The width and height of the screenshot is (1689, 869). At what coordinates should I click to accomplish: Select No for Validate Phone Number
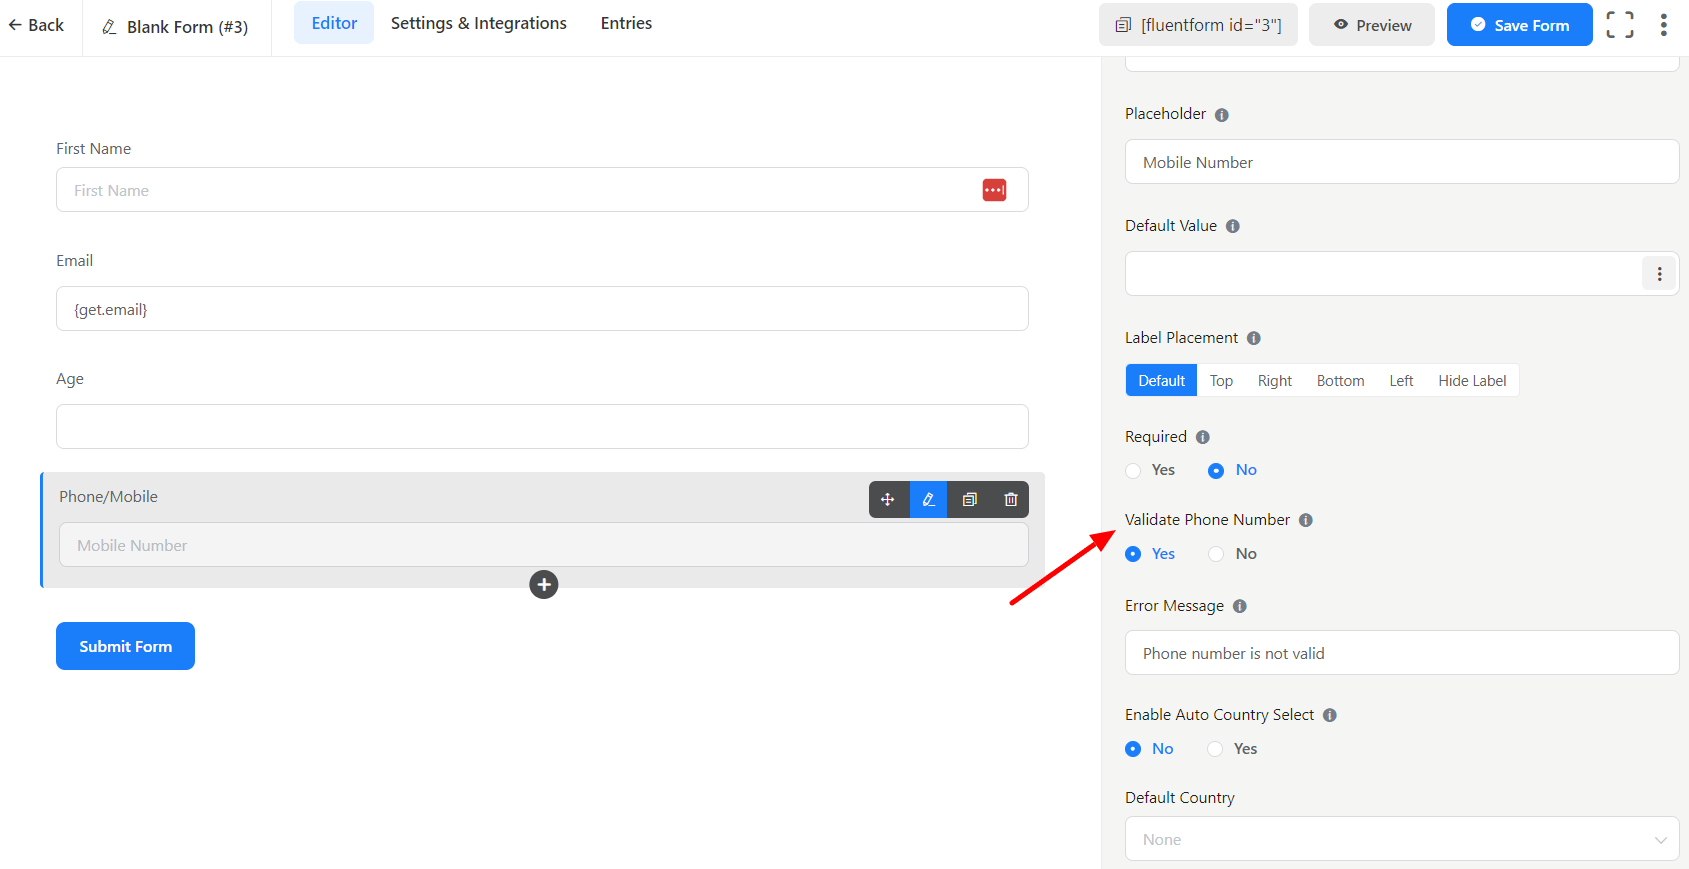click(x=1217, y=554)
